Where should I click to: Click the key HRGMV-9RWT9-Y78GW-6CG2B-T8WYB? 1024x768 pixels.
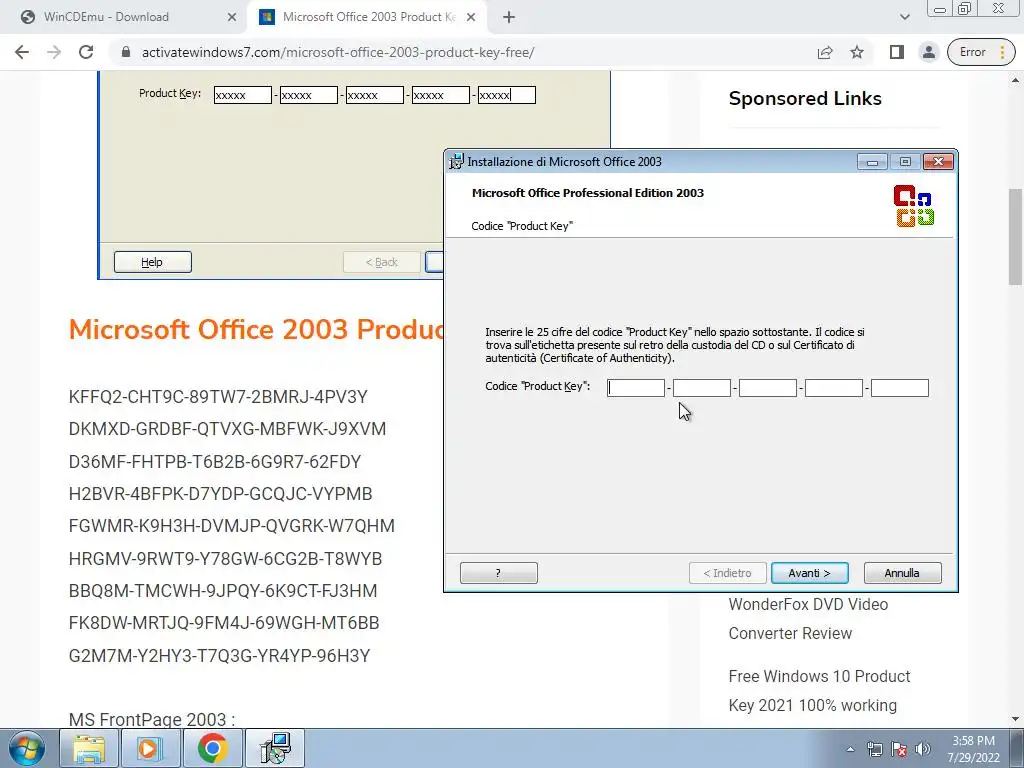point(225,559)
